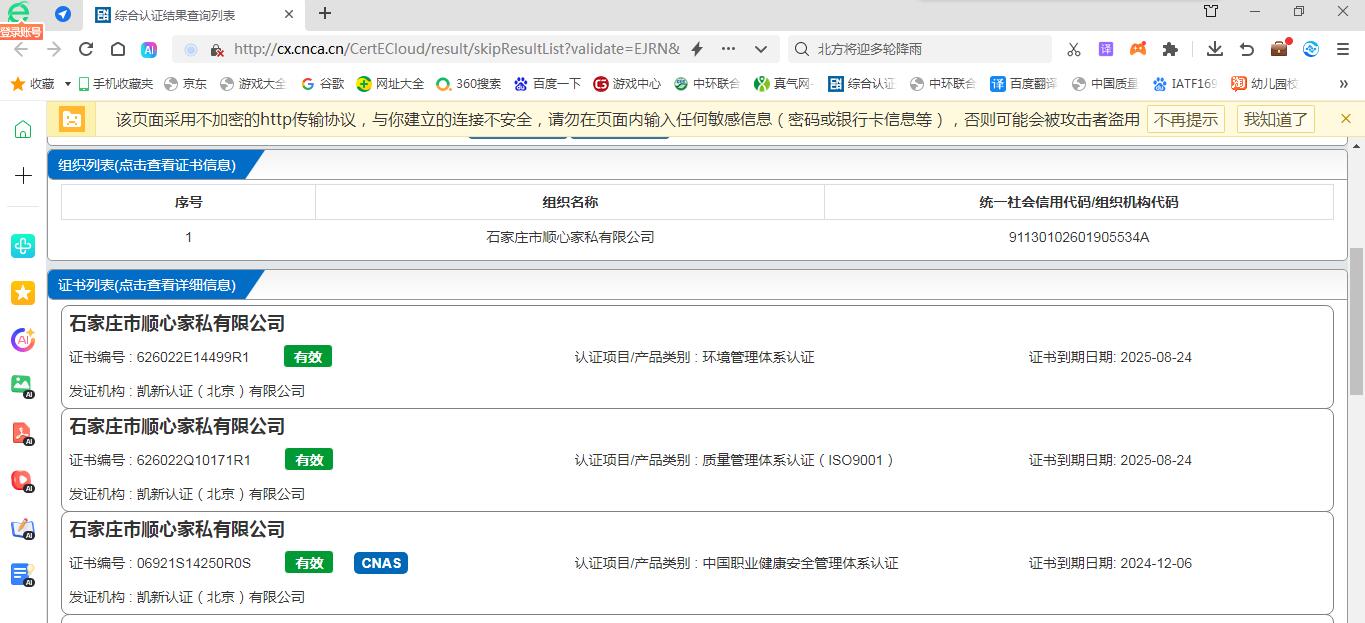Click the AI assistant icon beside address bar
Image resolution: width=1365 pixels, height=623 pixels.
coord(149,49)
